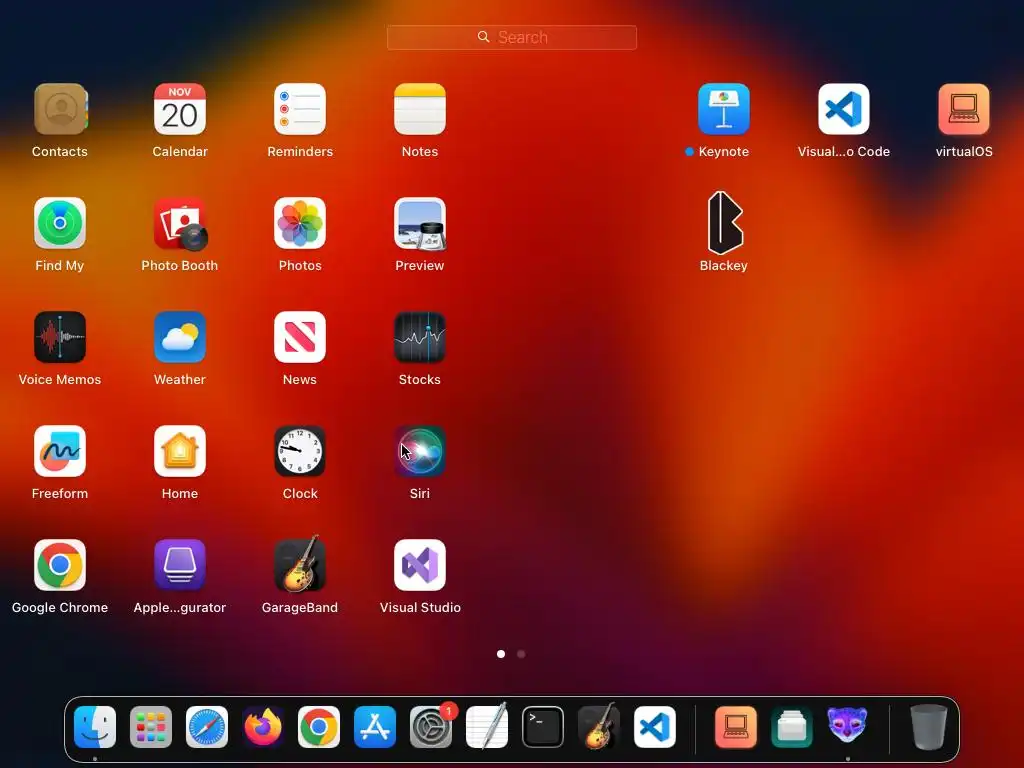Image resolution: width=1024 pixels, height=768 pixels.
Task: Open the Blackey app
Action: [725, 223]
